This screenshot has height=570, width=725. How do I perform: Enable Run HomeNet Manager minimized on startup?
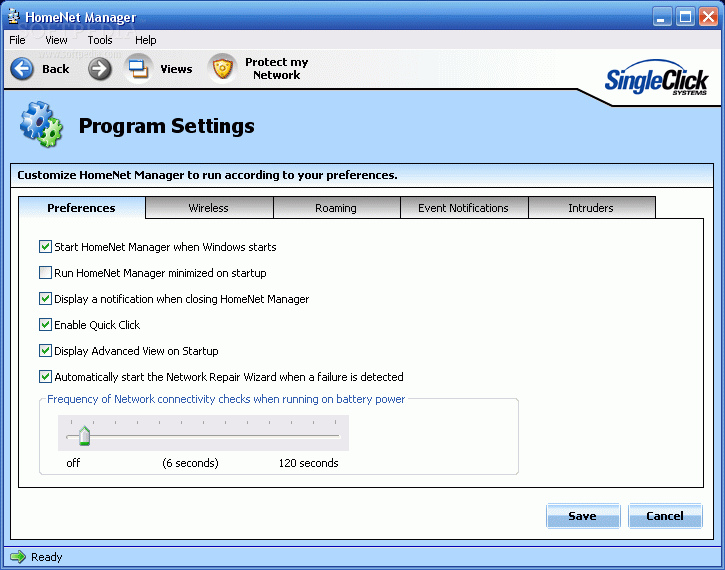tap(45, 272)
